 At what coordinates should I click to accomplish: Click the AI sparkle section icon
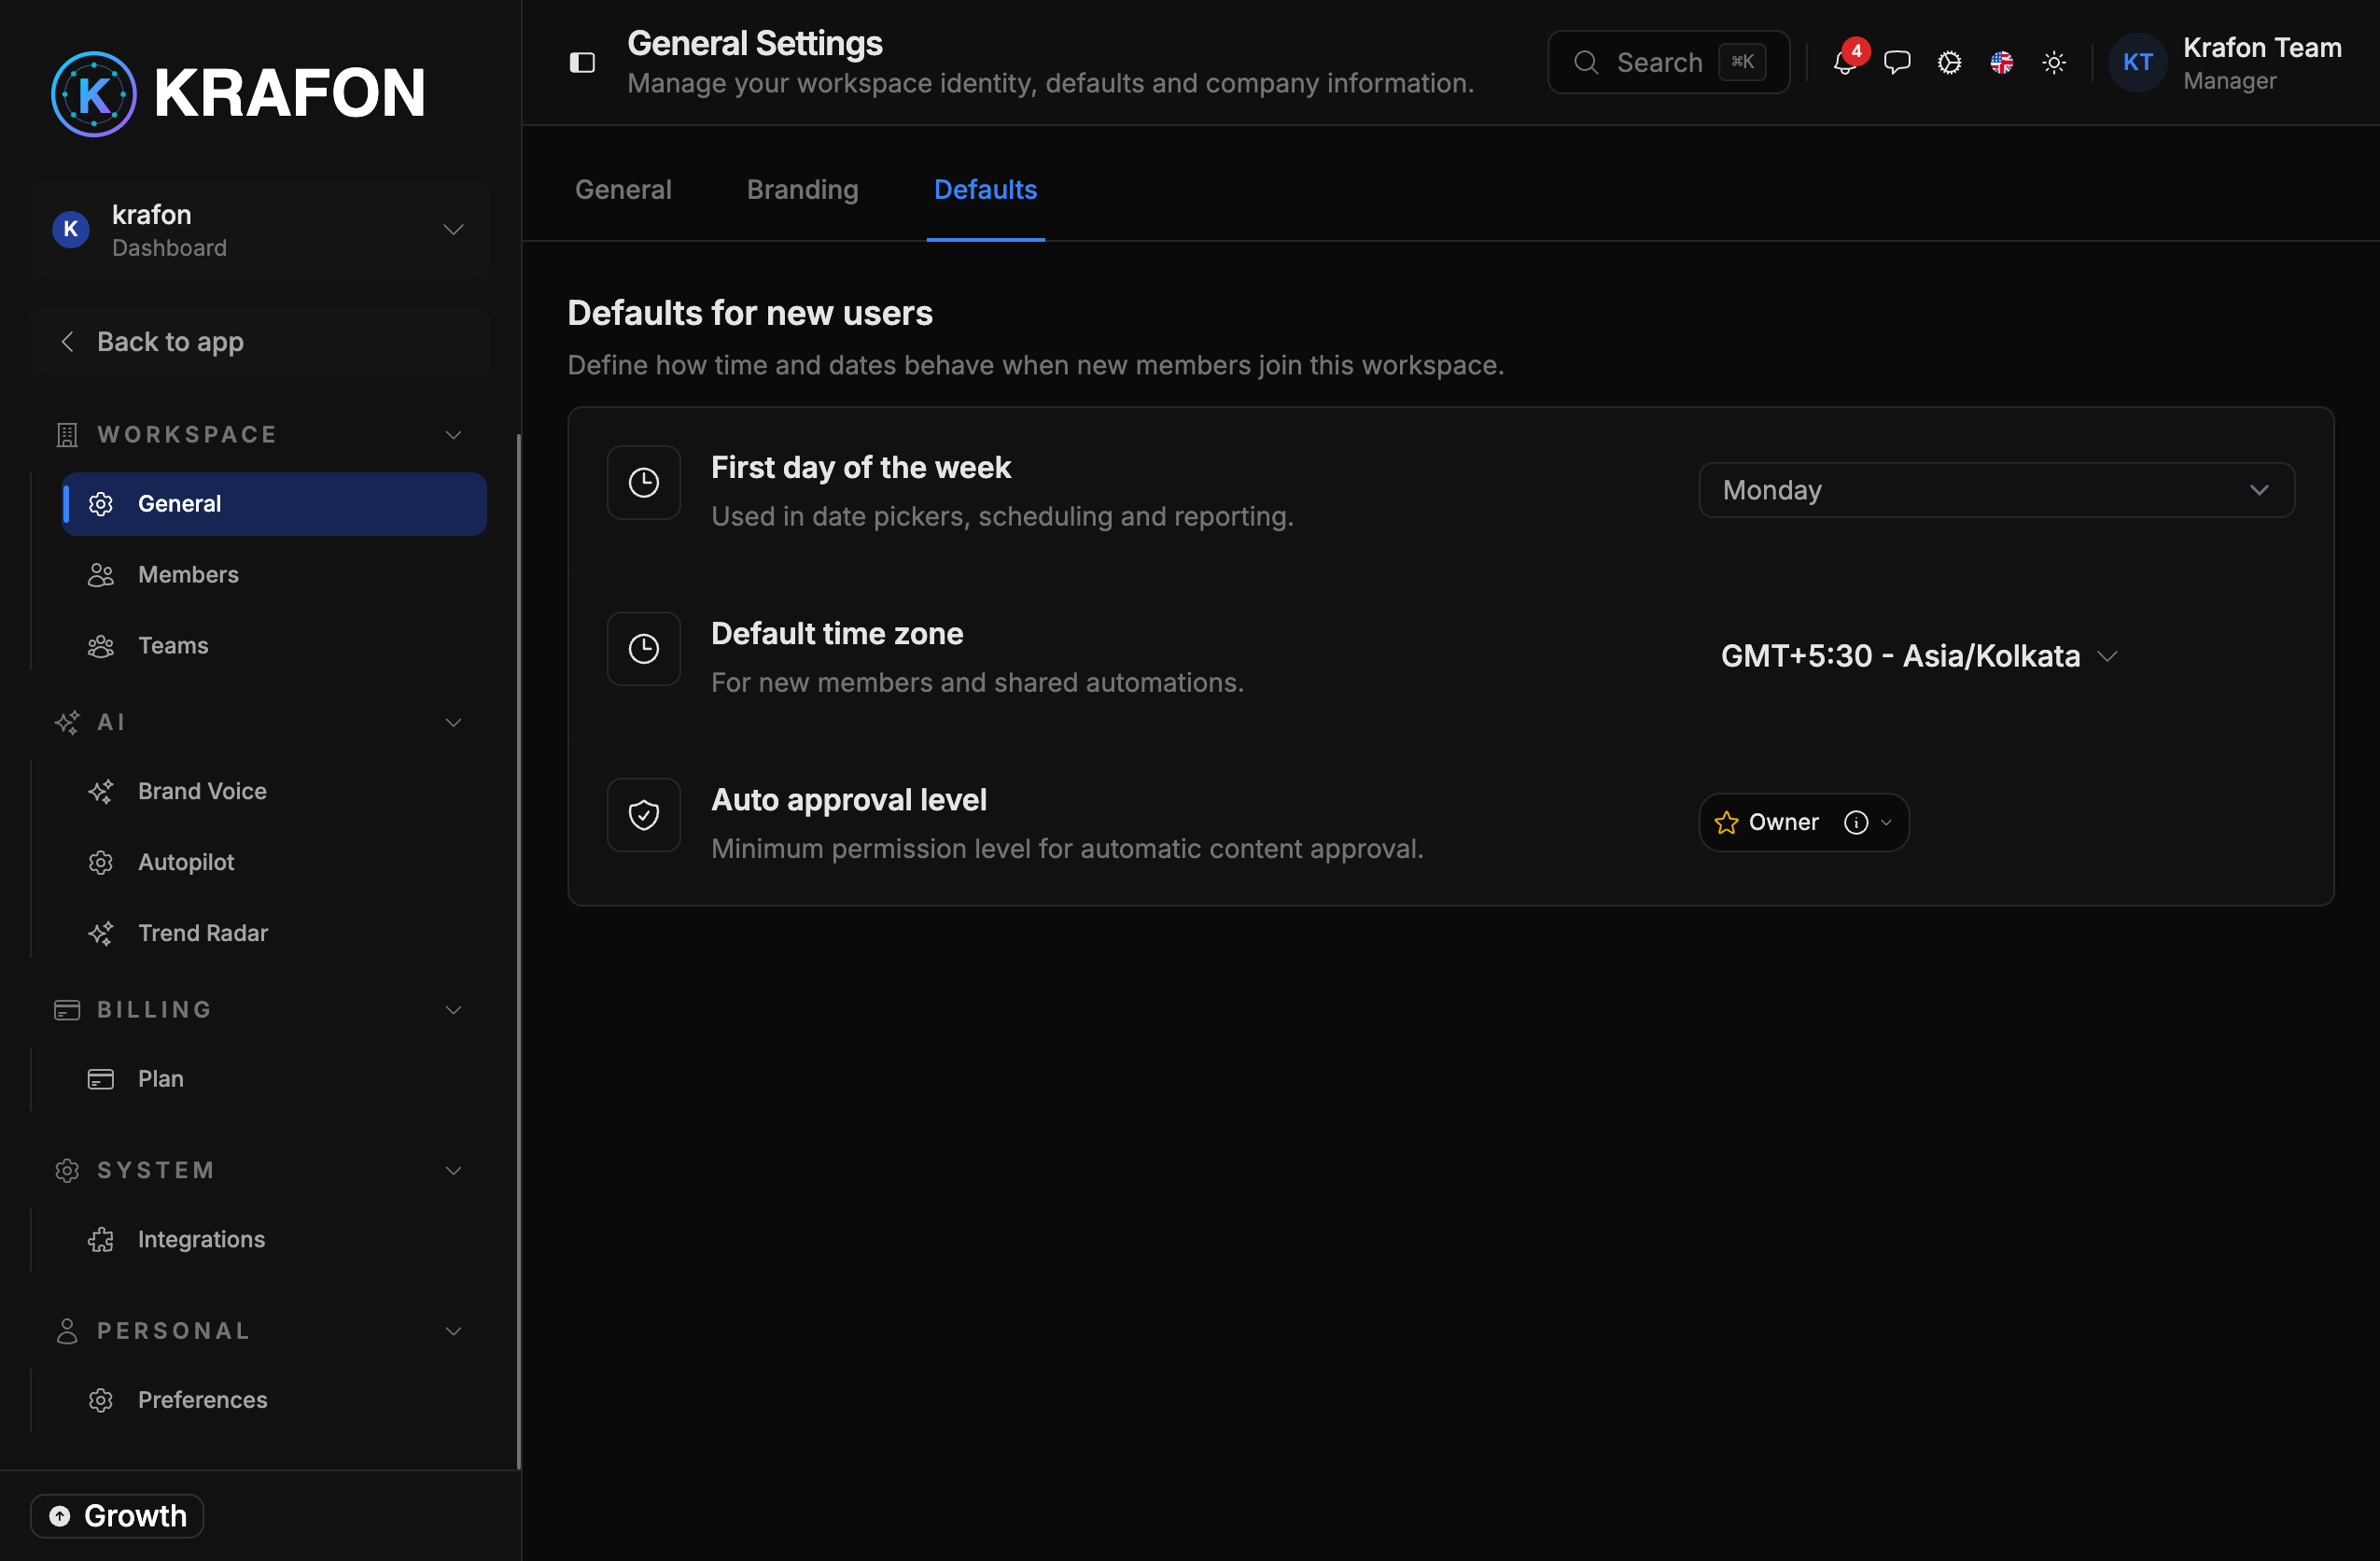tap(67, 722)
